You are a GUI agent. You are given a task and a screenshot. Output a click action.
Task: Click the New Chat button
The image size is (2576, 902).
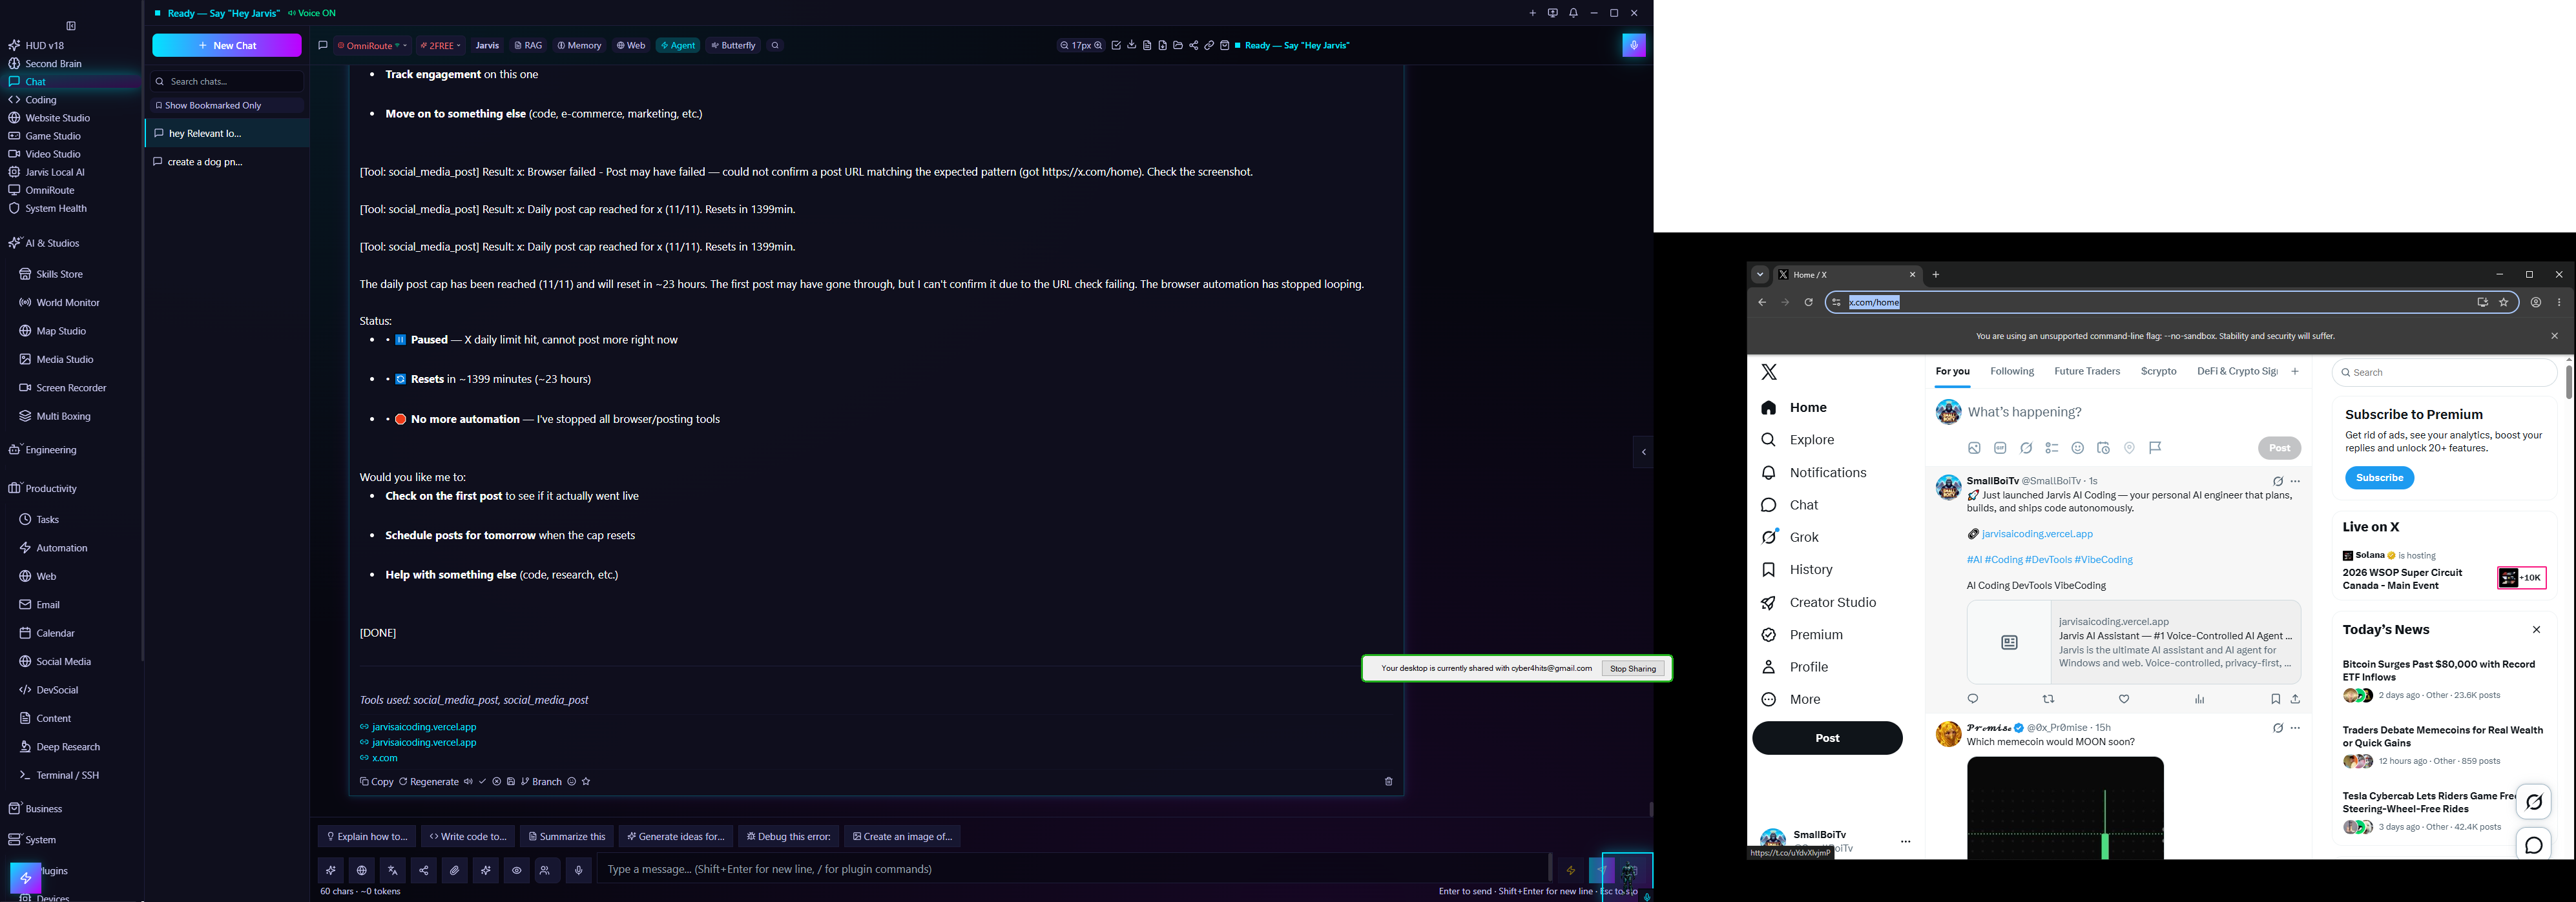[227, 46]
